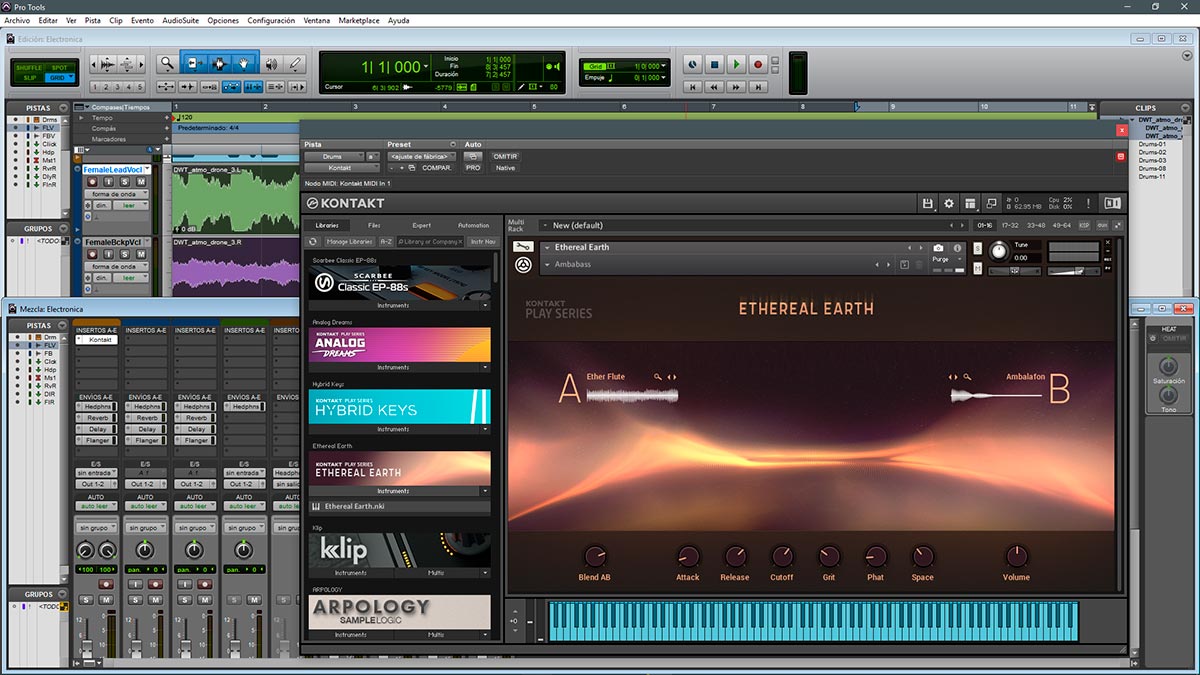Click the Ethereal Earth snapshot camera icon
Viewport: 1200px width, 675px height.
point(939,247)
